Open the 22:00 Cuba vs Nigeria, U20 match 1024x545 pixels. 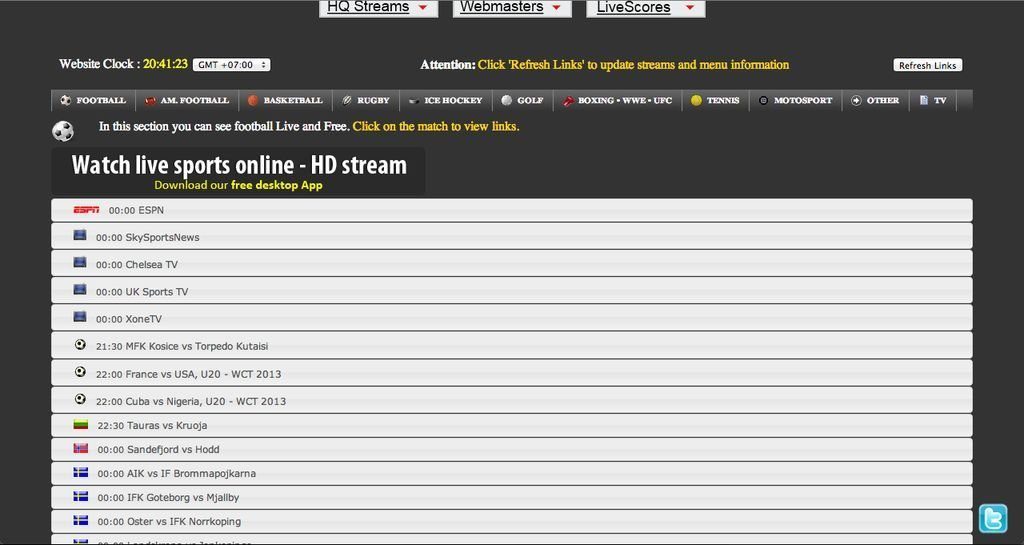point(512,399)
